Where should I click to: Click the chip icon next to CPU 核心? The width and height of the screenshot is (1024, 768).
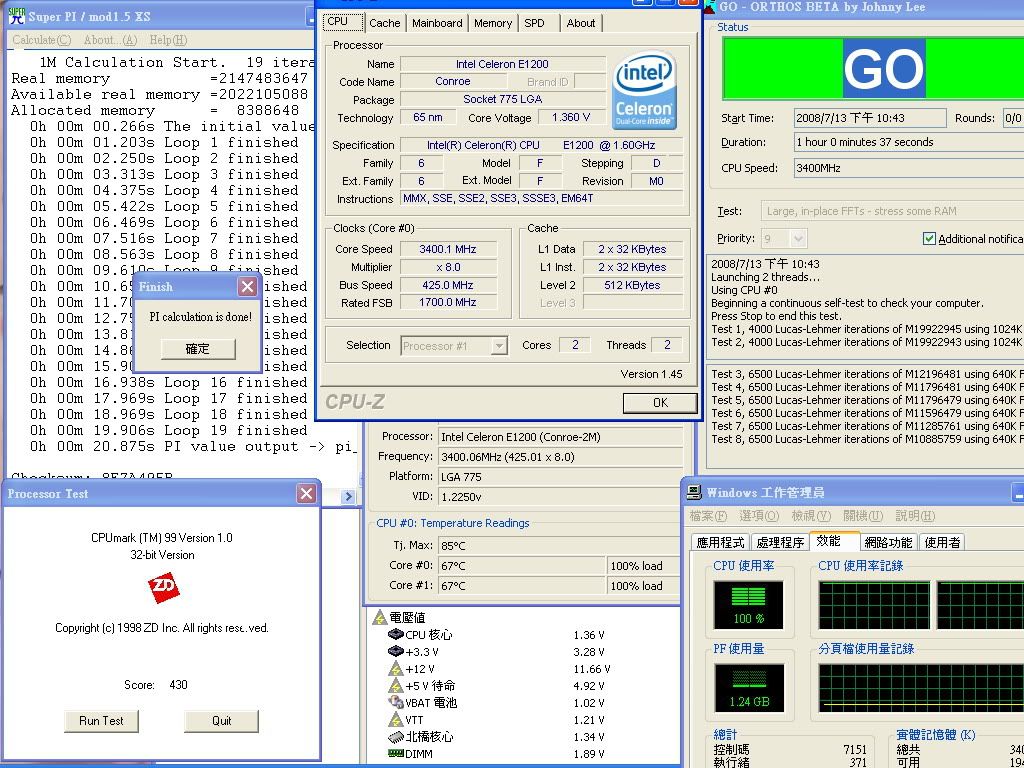pos(395,634)
